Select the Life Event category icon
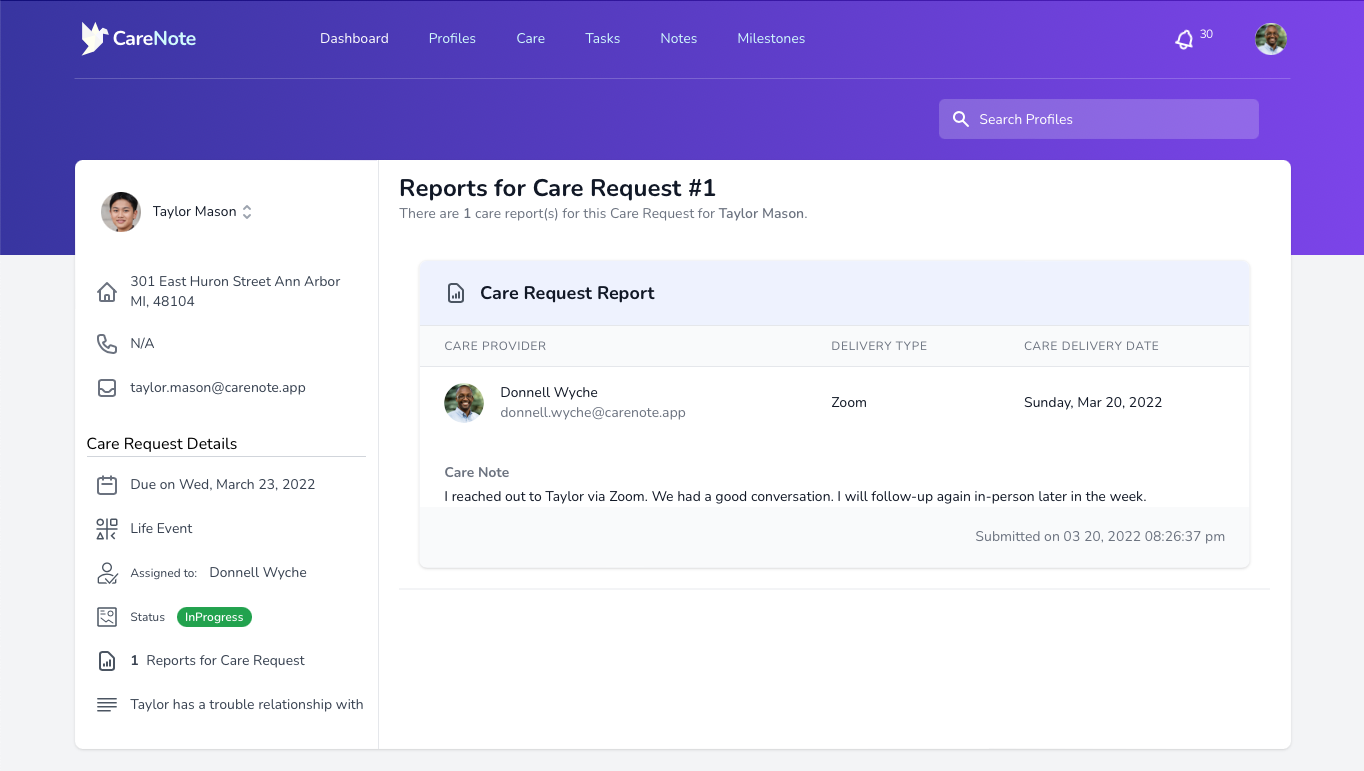Viewport: 1364px width, 771px height. pos(107,528)
